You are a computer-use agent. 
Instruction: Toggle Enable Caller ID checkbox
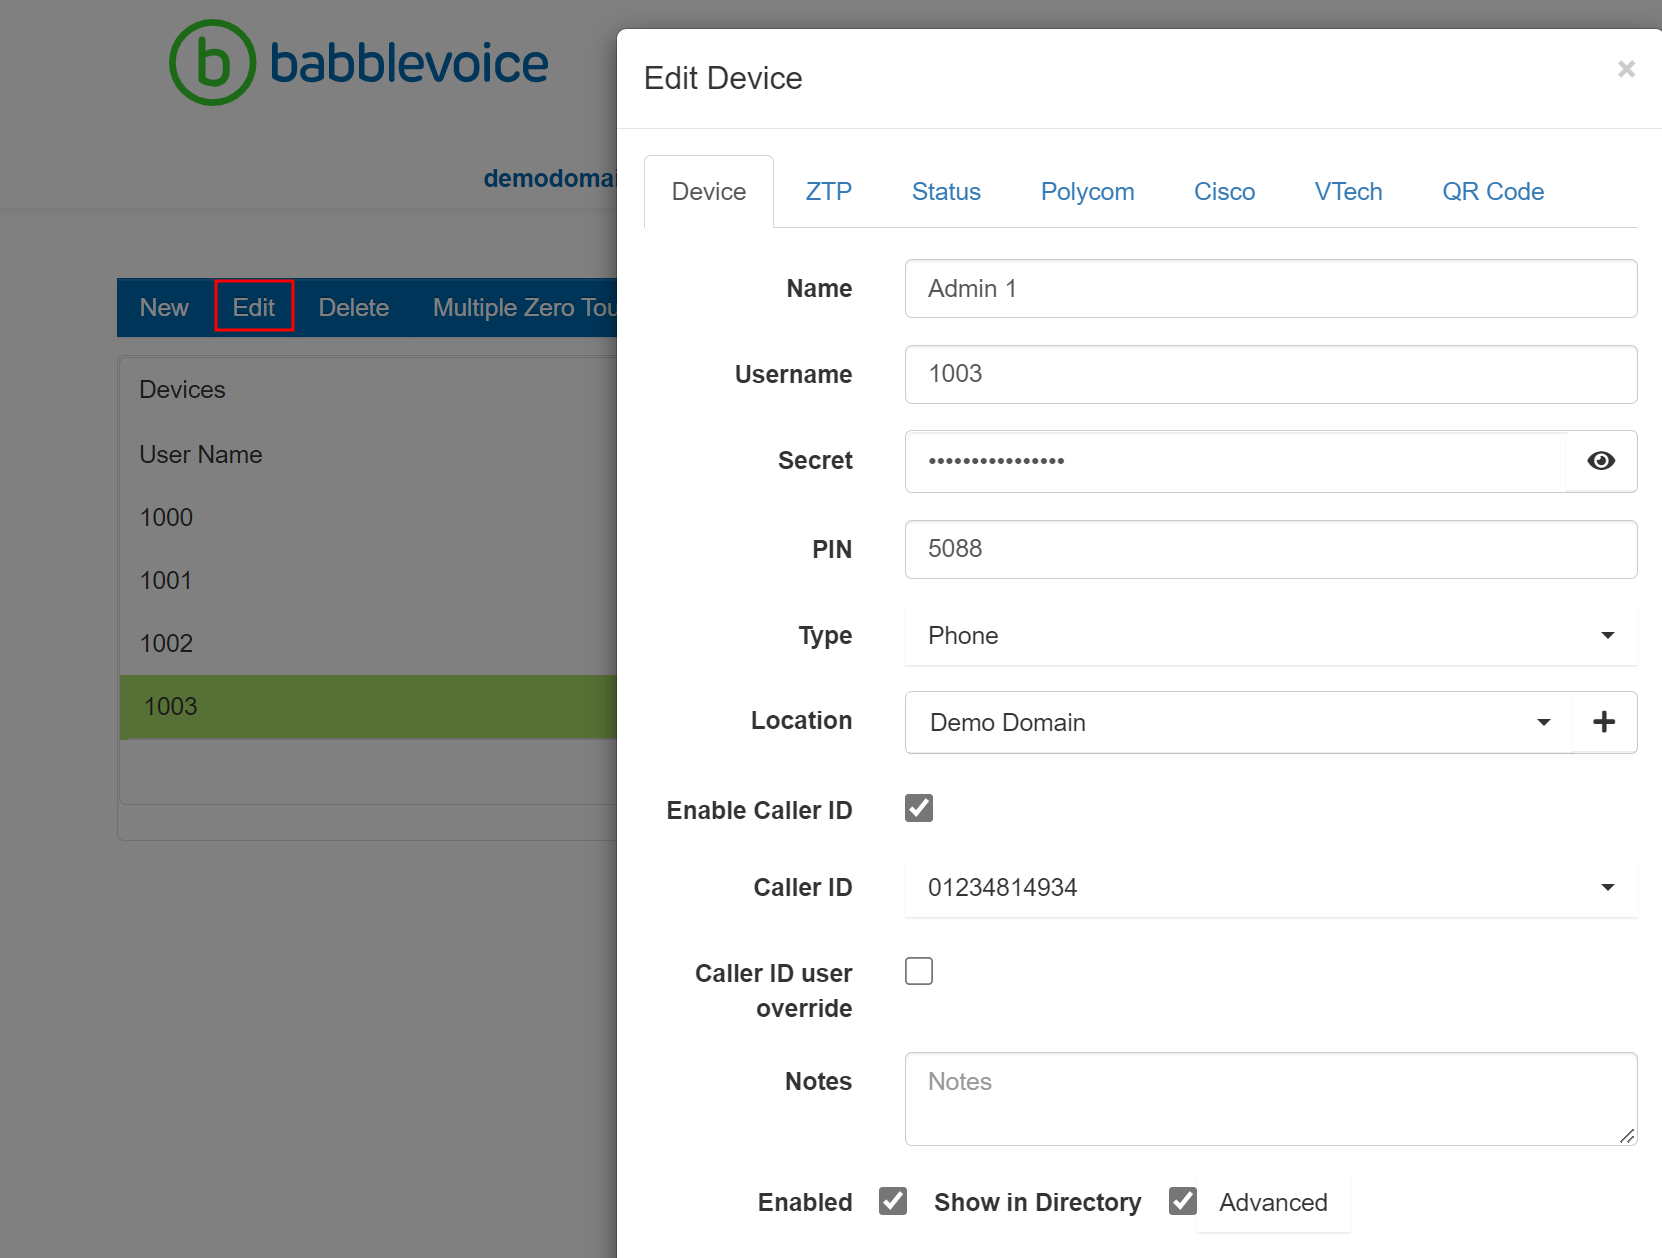point(919,808)
